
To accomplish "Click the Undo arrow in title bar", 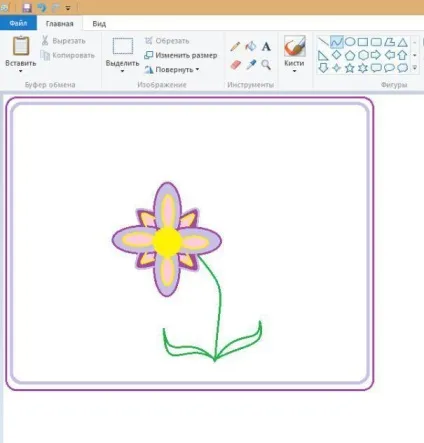I will click(x=42, y=7).
